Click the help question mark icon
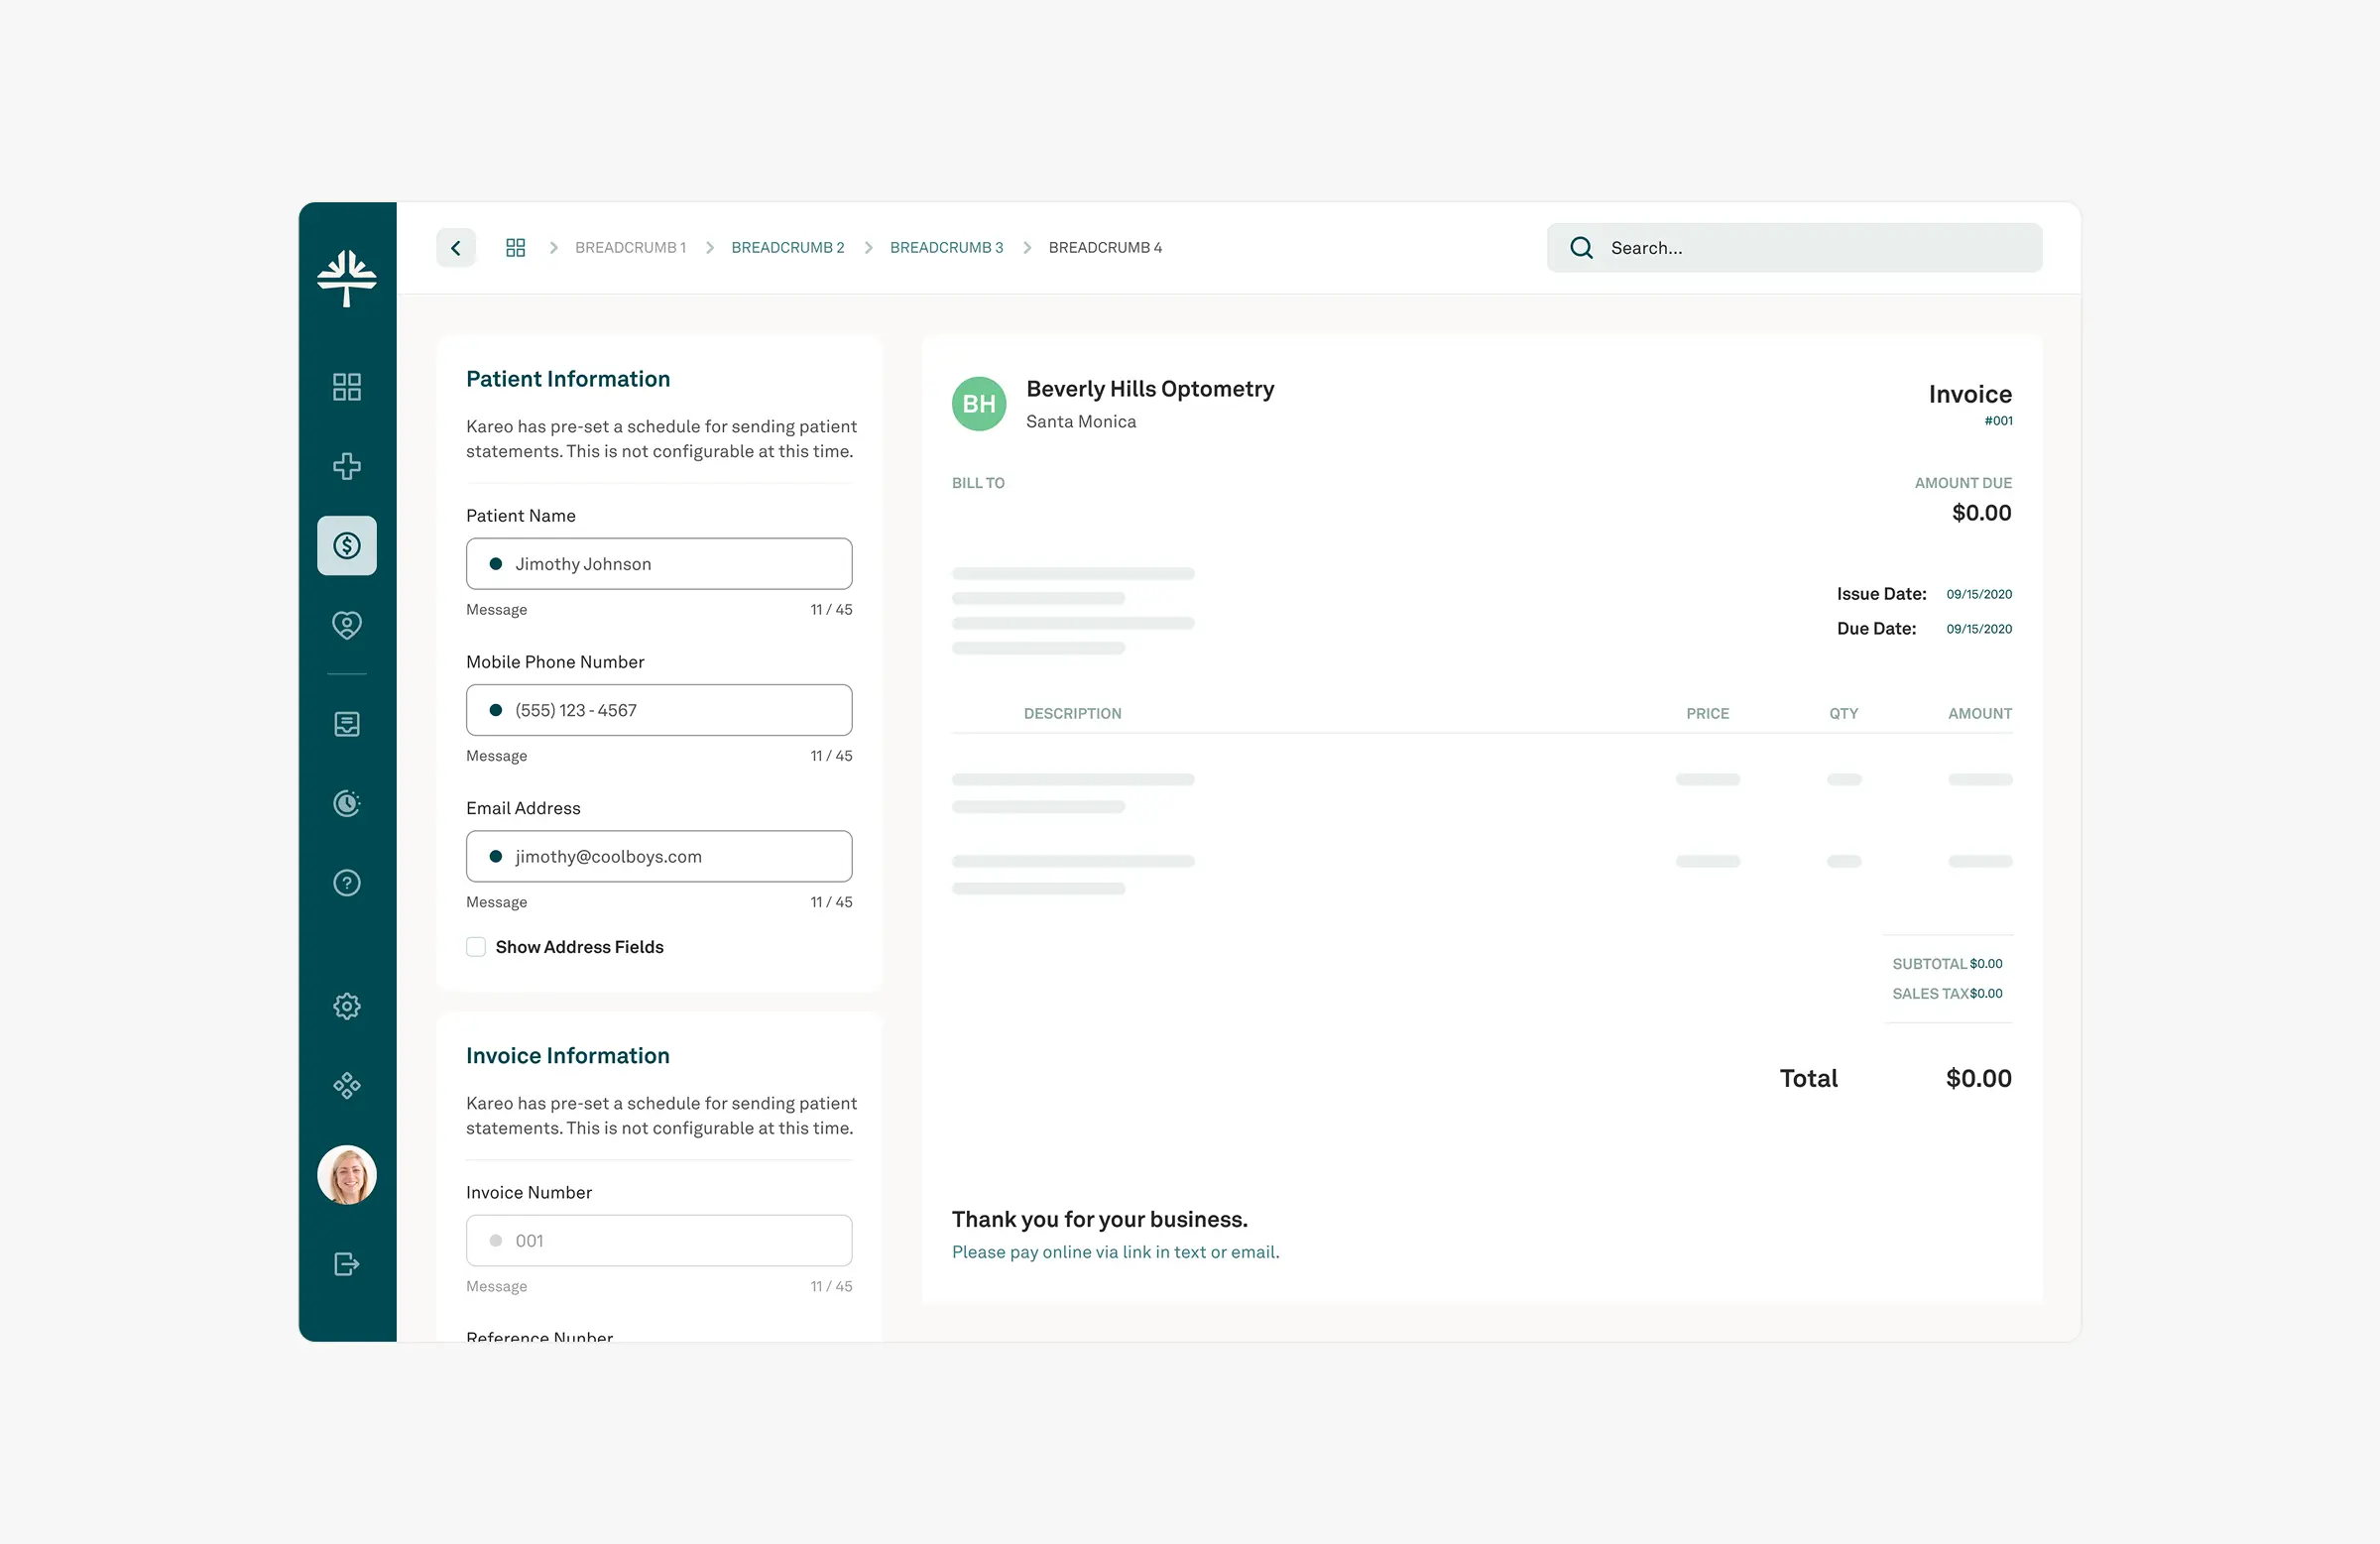Image resolution: width=2380 pixels, height=1544 pixels. 347,883
